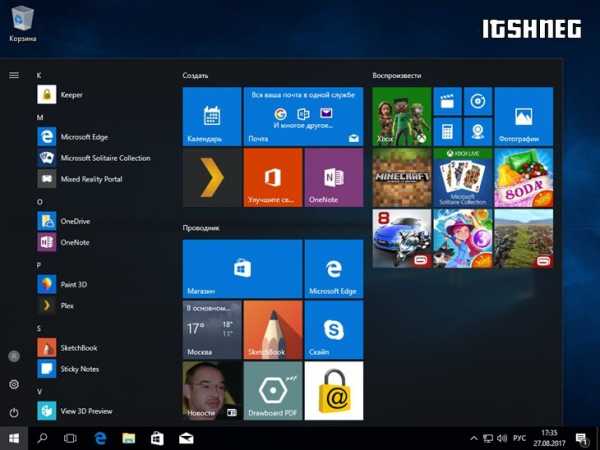
Task: Open Sticky Notes
Action: tap(68, 369)
